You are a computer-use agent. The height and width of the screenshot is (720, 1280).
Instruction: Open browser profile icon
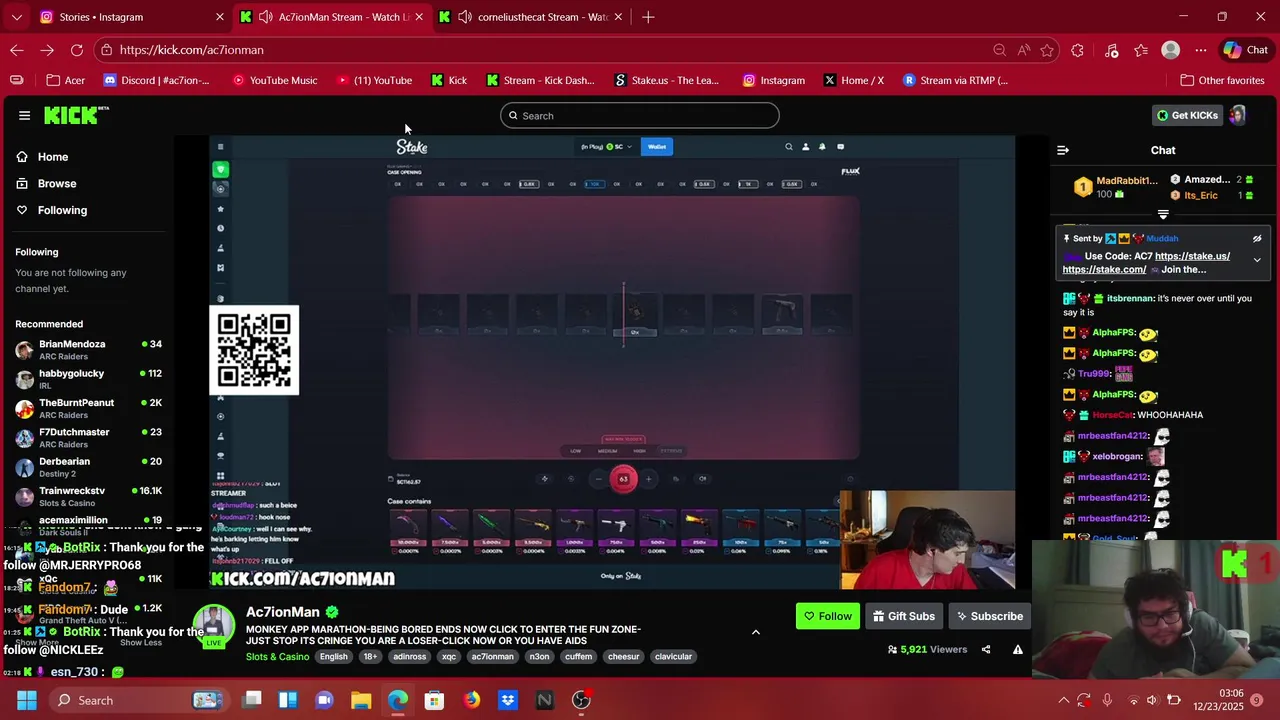coord(1171,50)
